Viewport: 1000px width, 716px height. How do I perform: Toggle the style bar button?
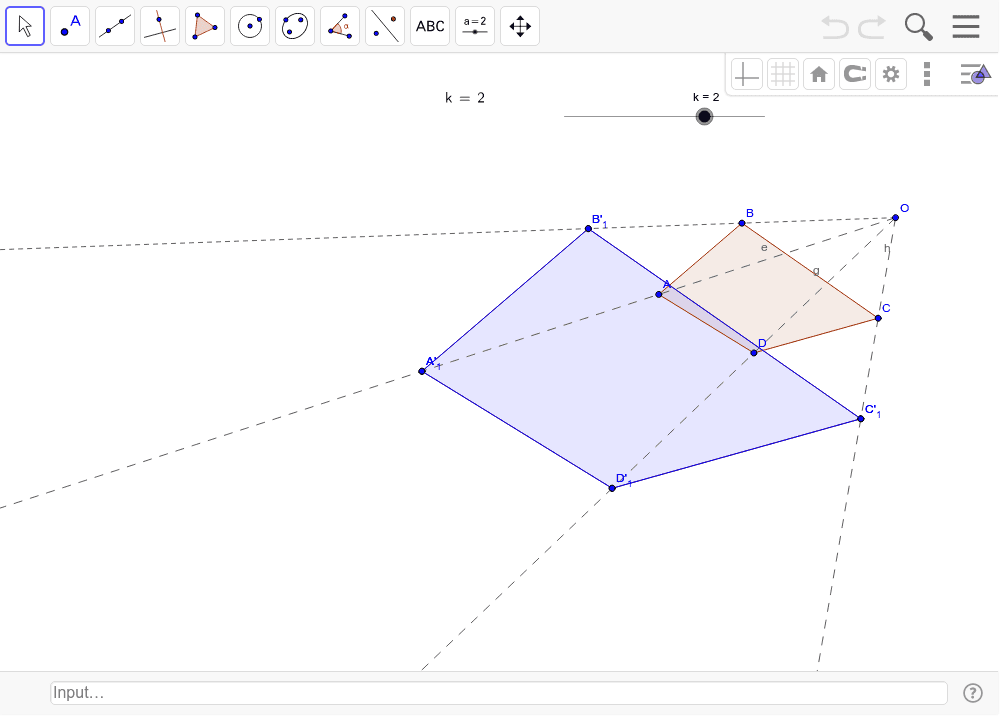pos(975,74)
